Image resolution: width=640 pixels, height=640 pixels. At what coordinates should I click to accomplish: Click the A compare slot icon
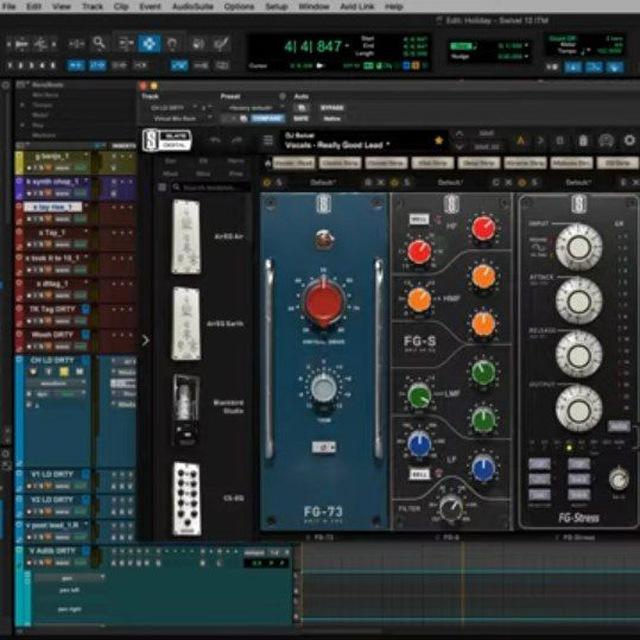click(521, 140)
